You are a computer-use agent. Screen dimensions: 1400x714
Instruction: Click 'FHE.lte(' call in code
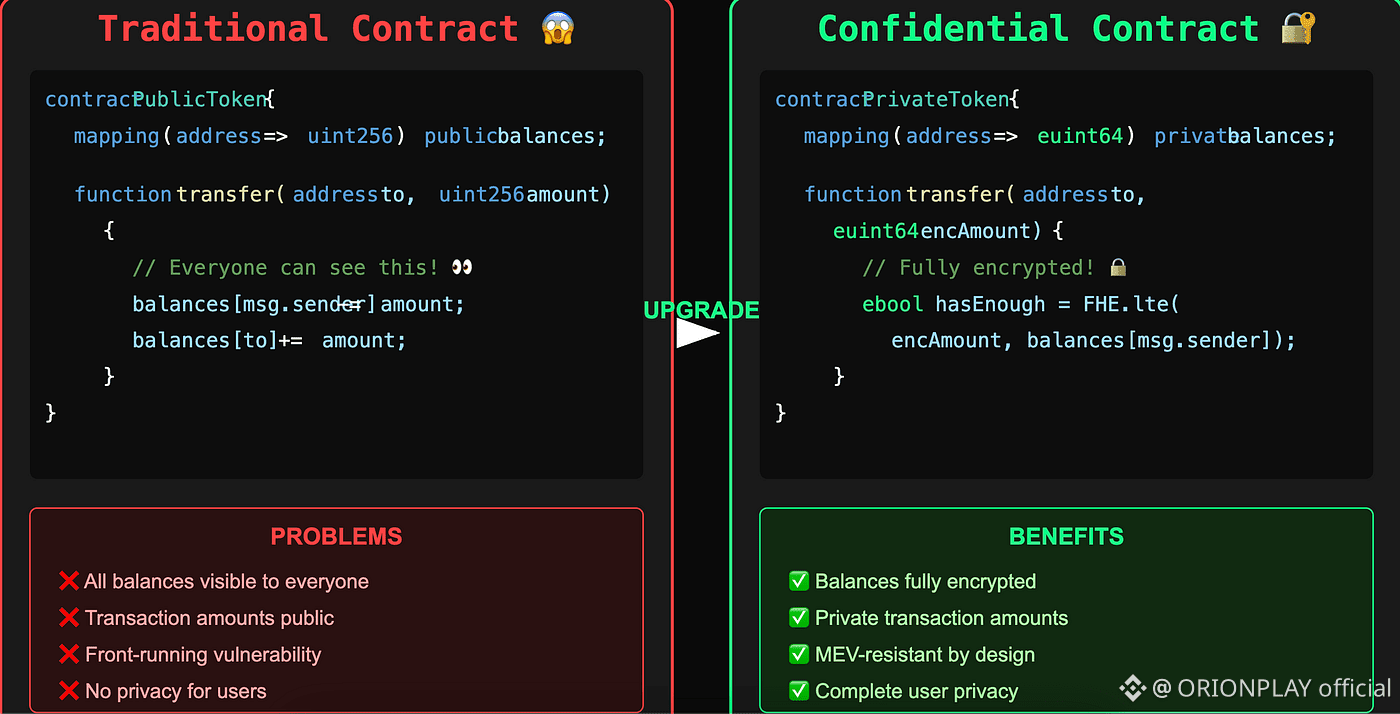(x=1132, y=304)
